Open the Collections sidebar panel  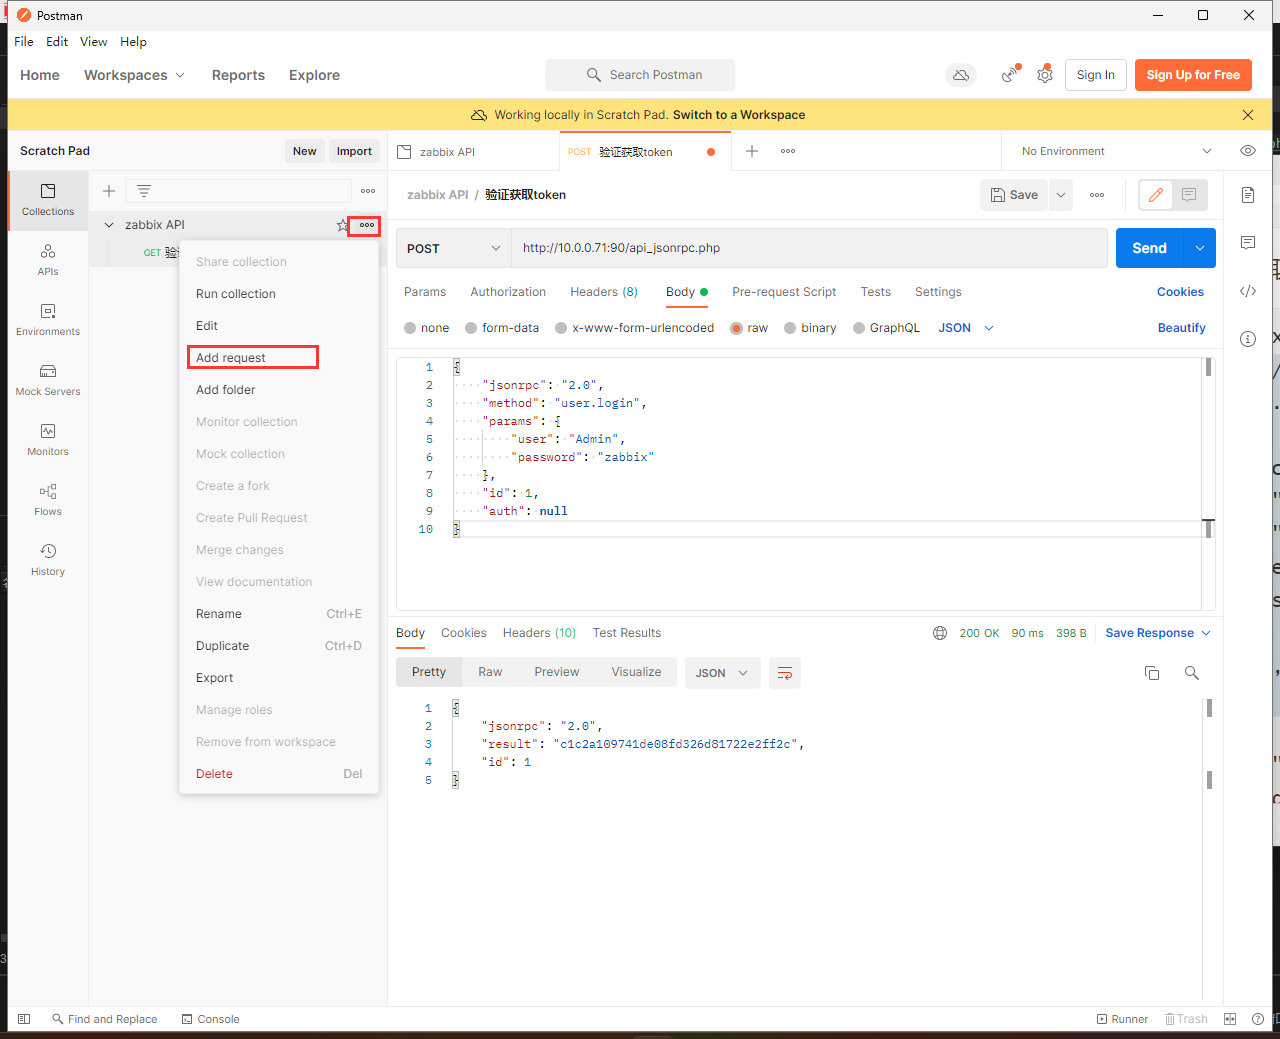(x=48, y=200)
